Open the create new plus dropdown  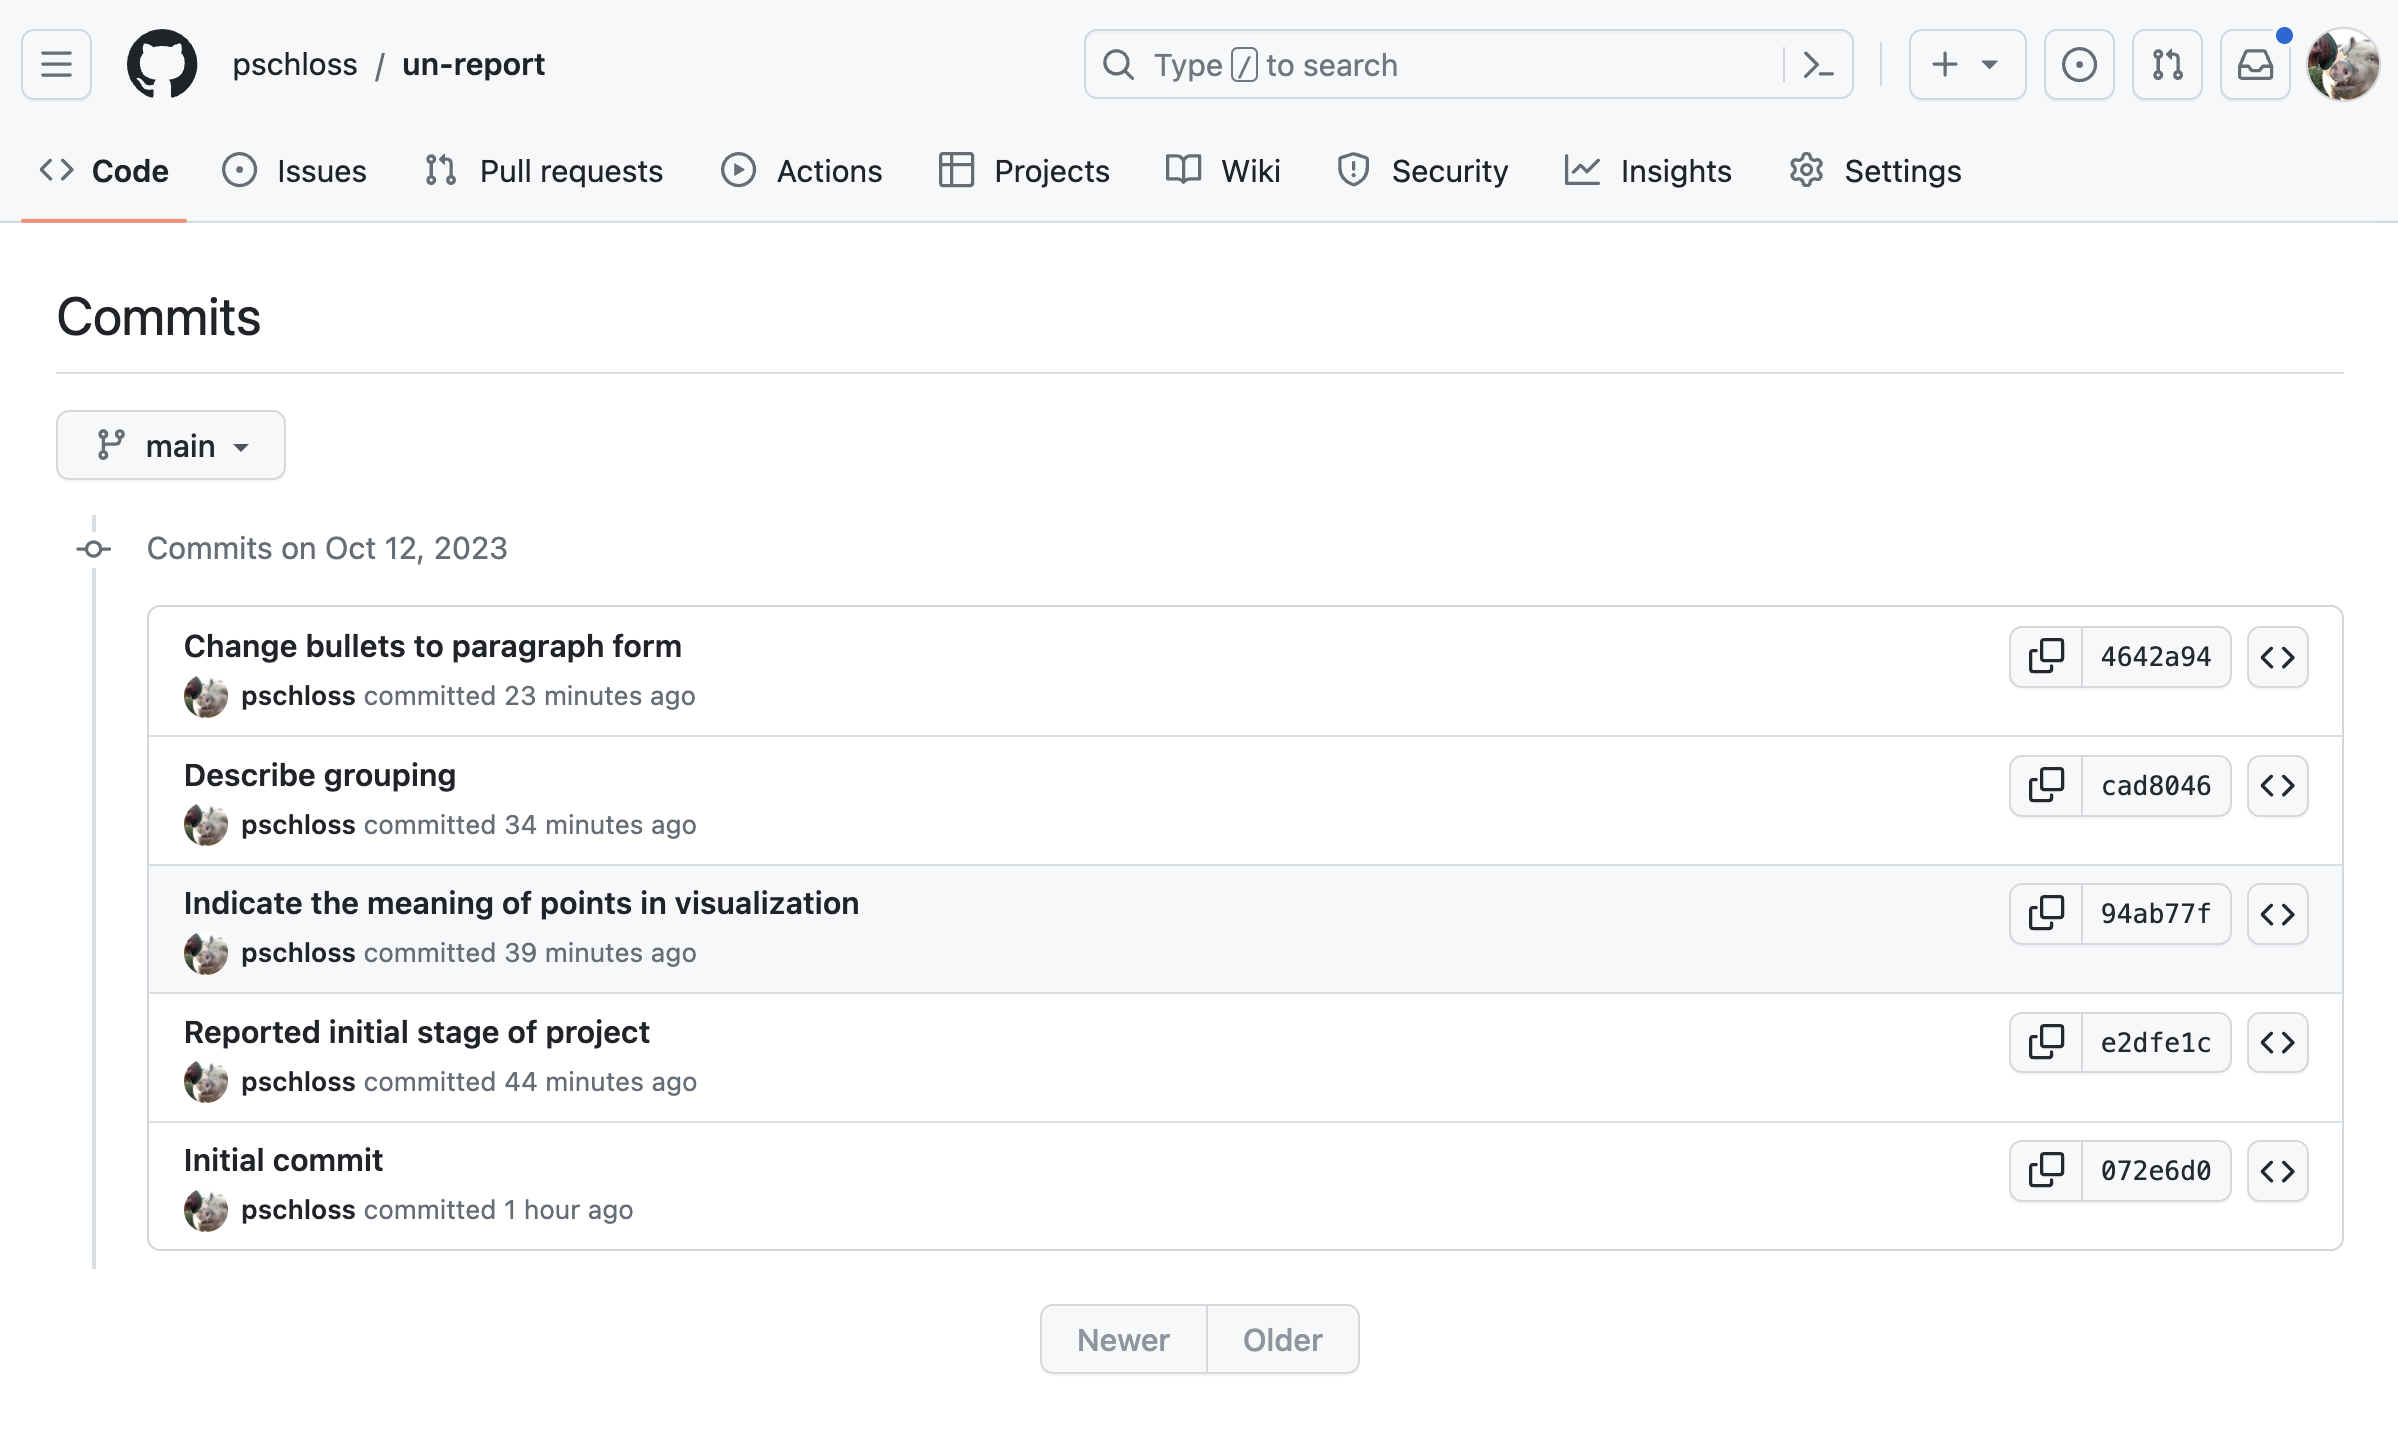click(1966, 65)
